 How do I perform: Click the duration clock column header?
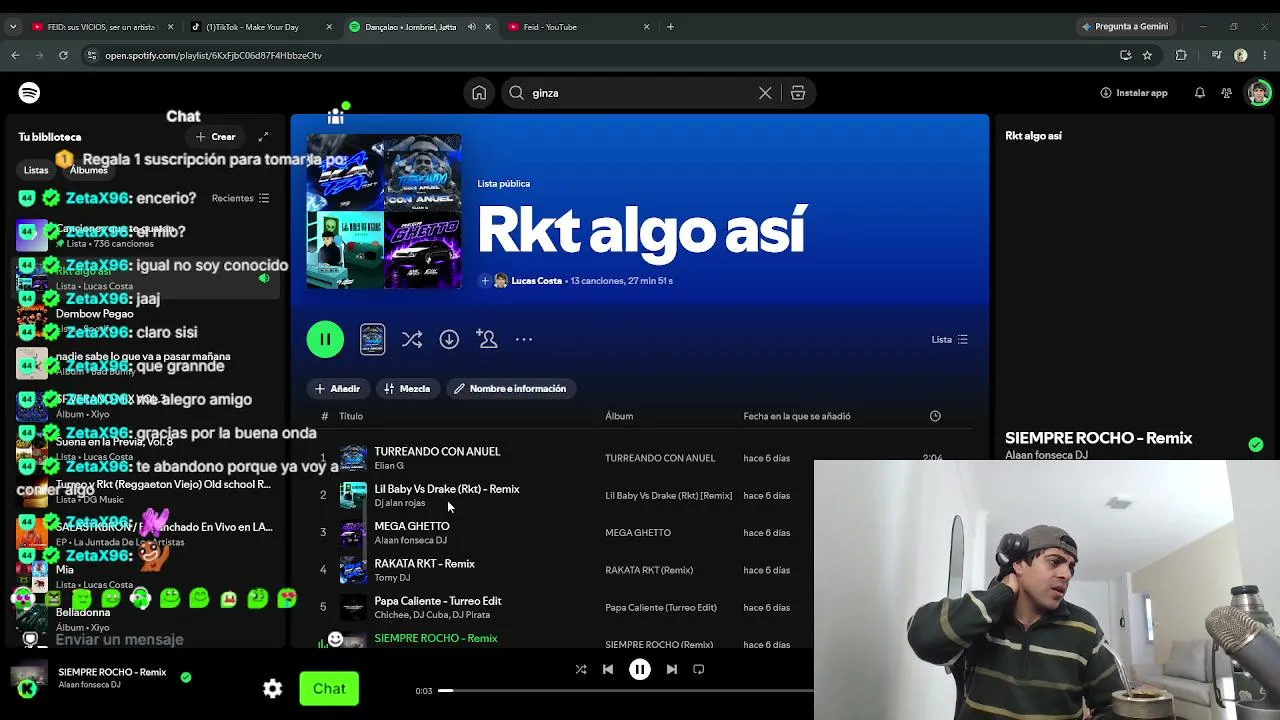coord(935,416)
